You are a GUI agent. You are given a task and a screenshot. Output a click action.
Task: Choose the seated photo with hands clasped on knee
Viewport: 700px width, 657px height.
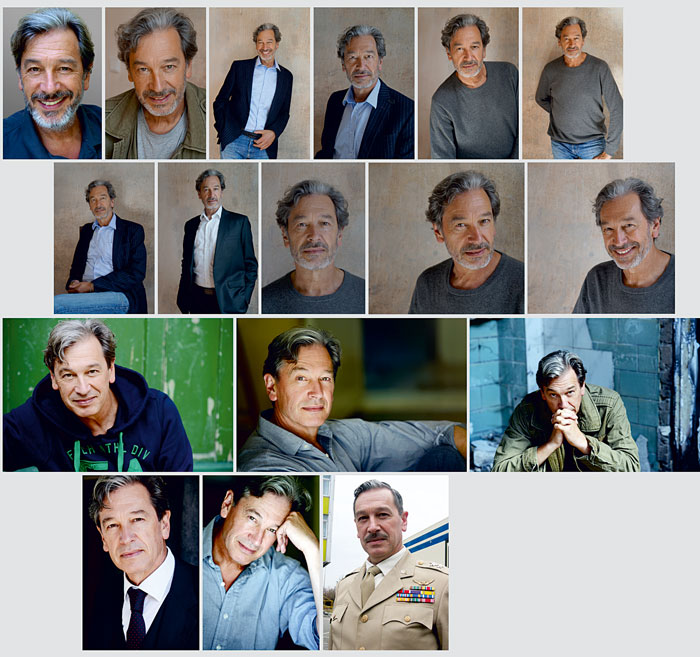pos(104,238)
